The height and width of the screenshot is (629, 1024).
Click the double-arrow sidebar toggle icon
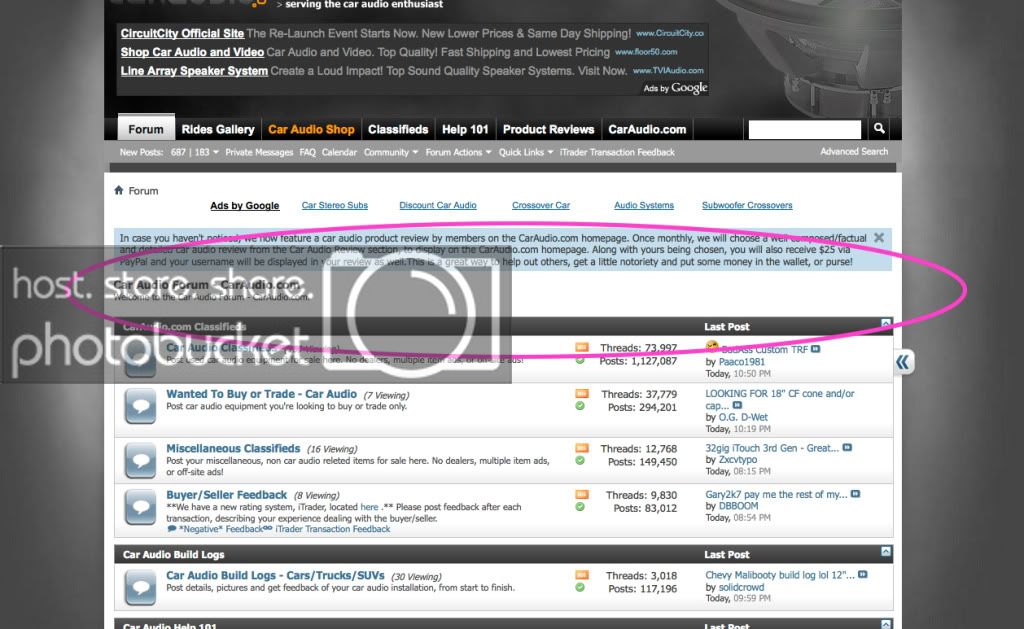point(903,361)
